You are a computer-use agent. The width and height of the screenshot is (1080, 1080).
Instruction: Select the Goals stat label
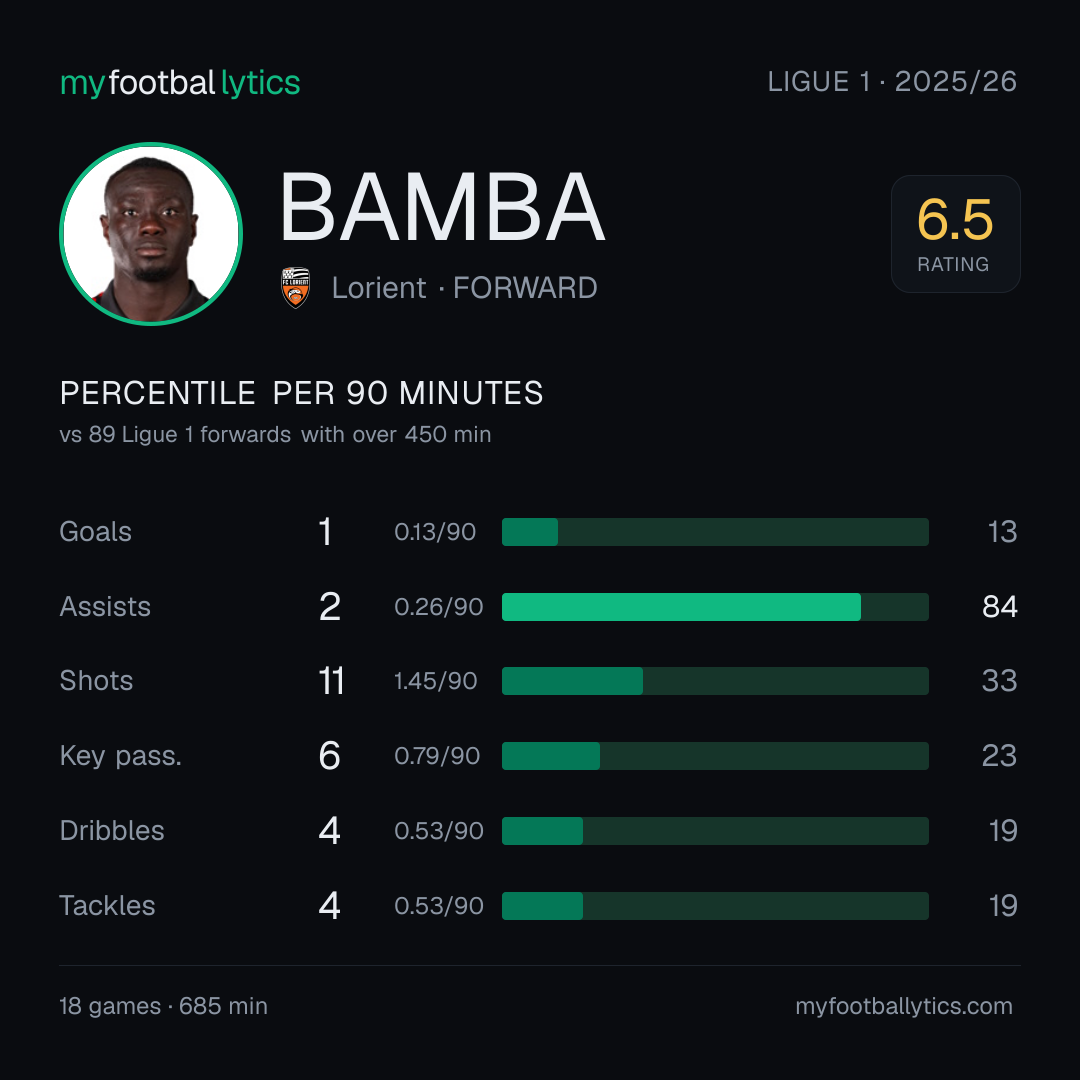(x=95, y=532)
